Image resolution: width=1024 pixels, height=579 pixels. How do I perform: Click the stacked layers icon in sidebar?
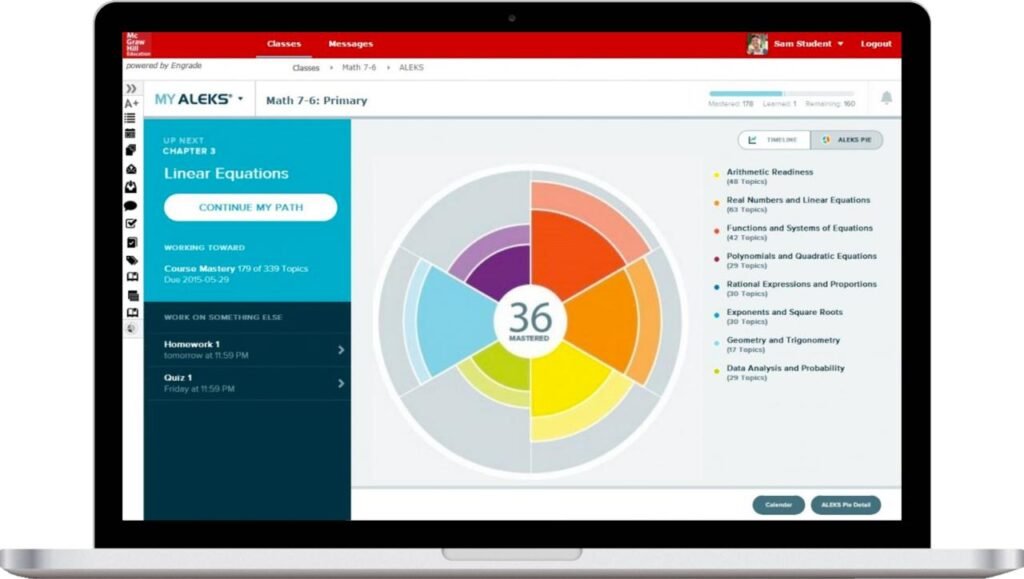(x=133, y=295)
